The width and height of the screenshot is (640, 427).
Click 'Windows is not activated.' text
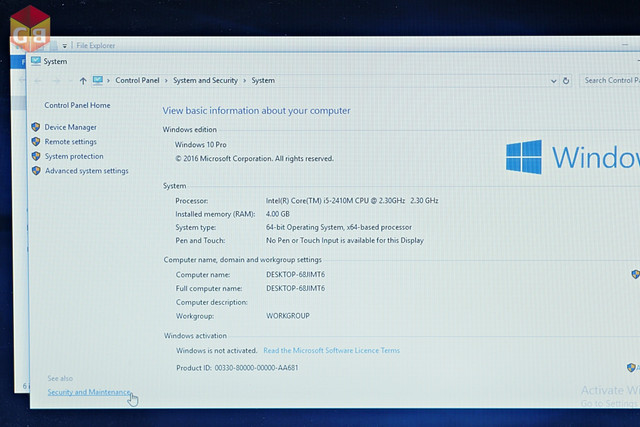(x=217, y=351)
